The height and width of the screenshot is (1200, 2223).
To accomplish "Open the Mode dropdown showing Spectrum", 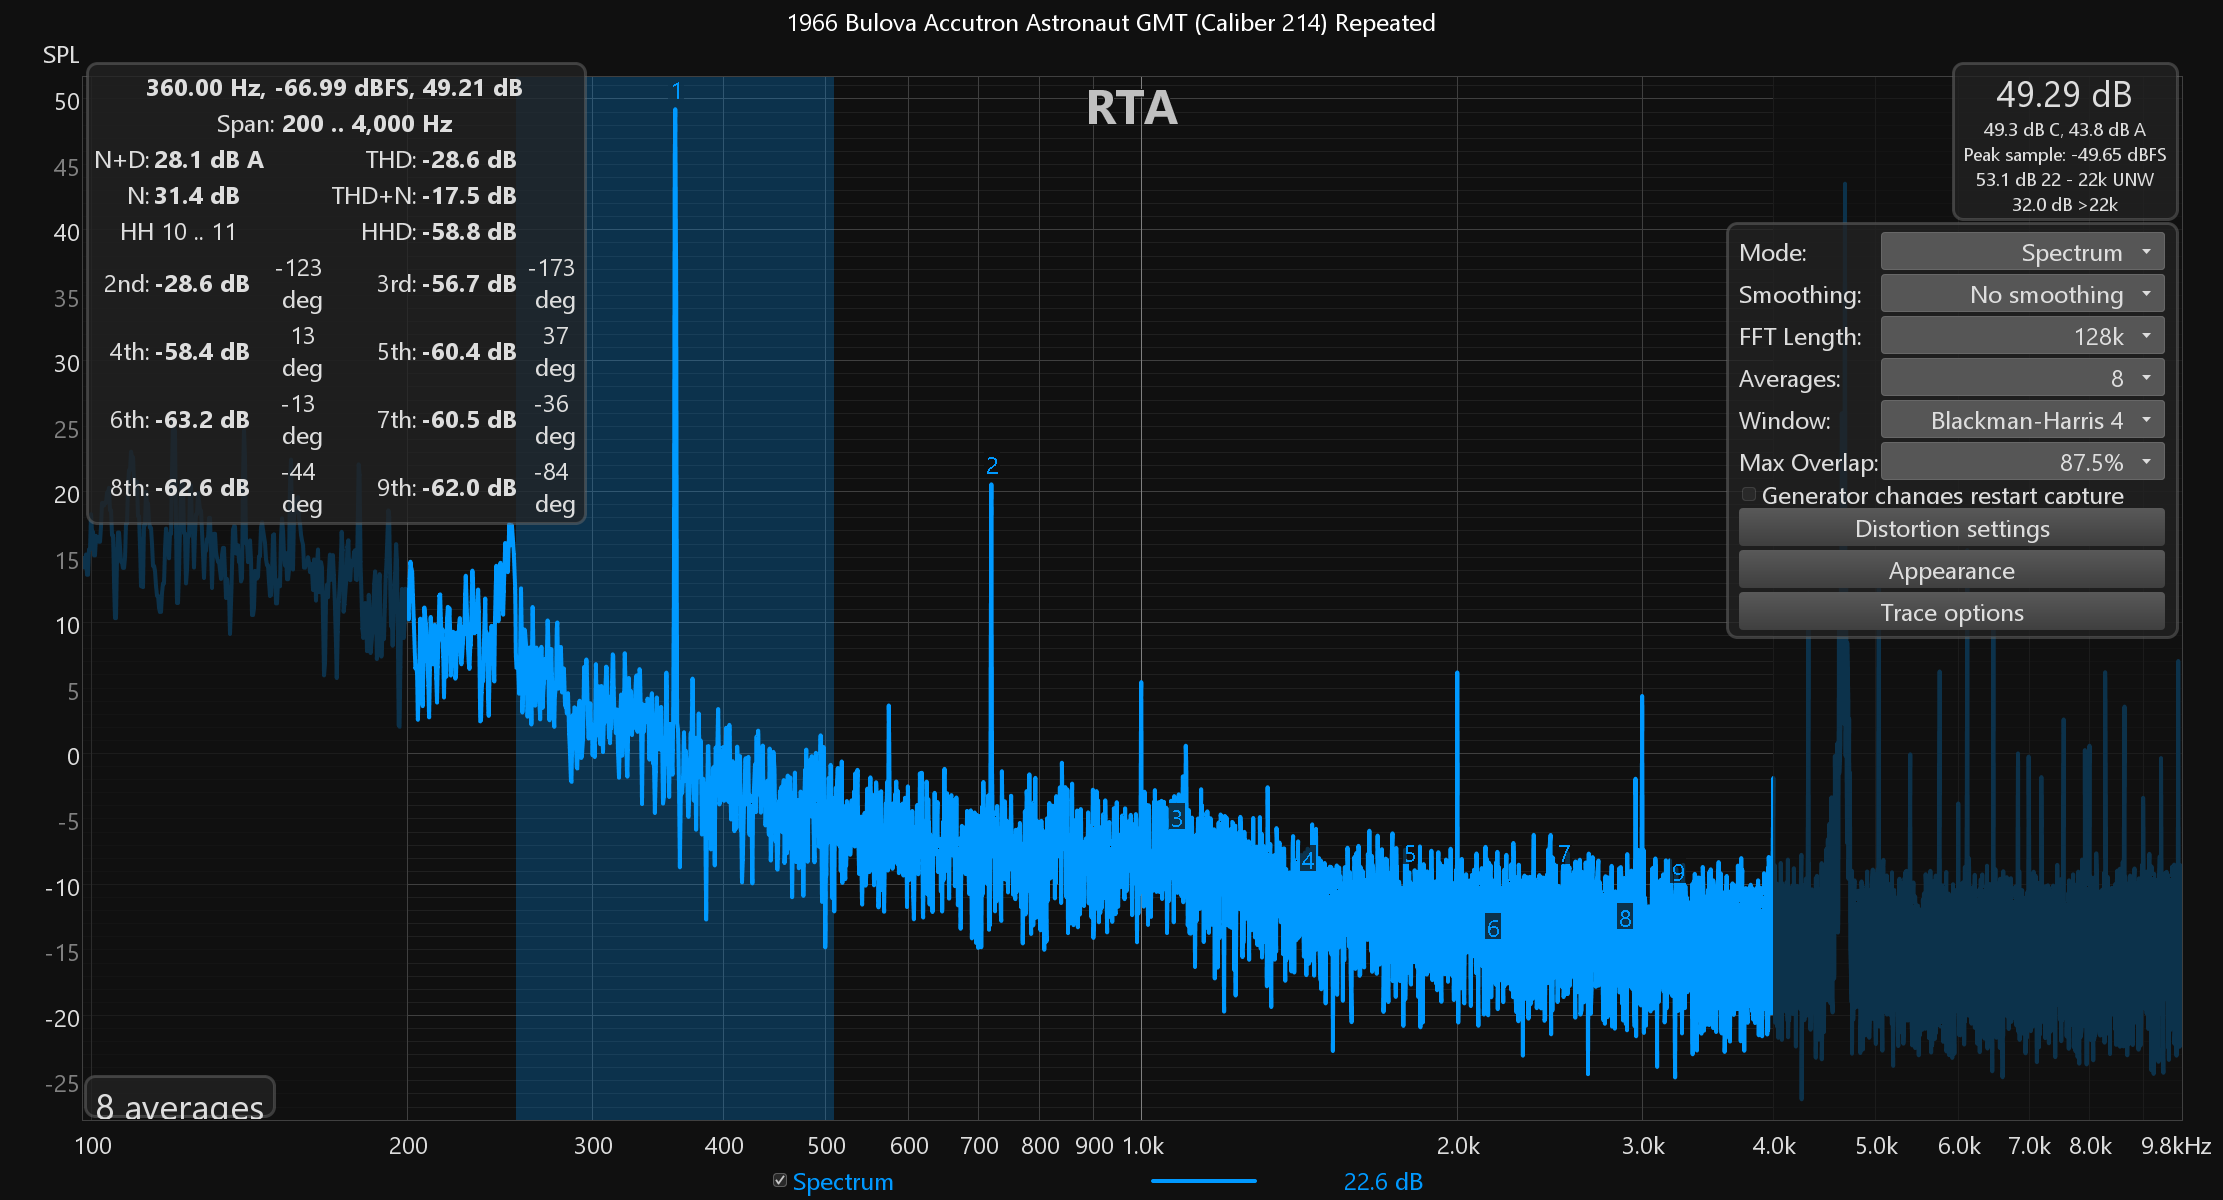I will point(2022,252).
